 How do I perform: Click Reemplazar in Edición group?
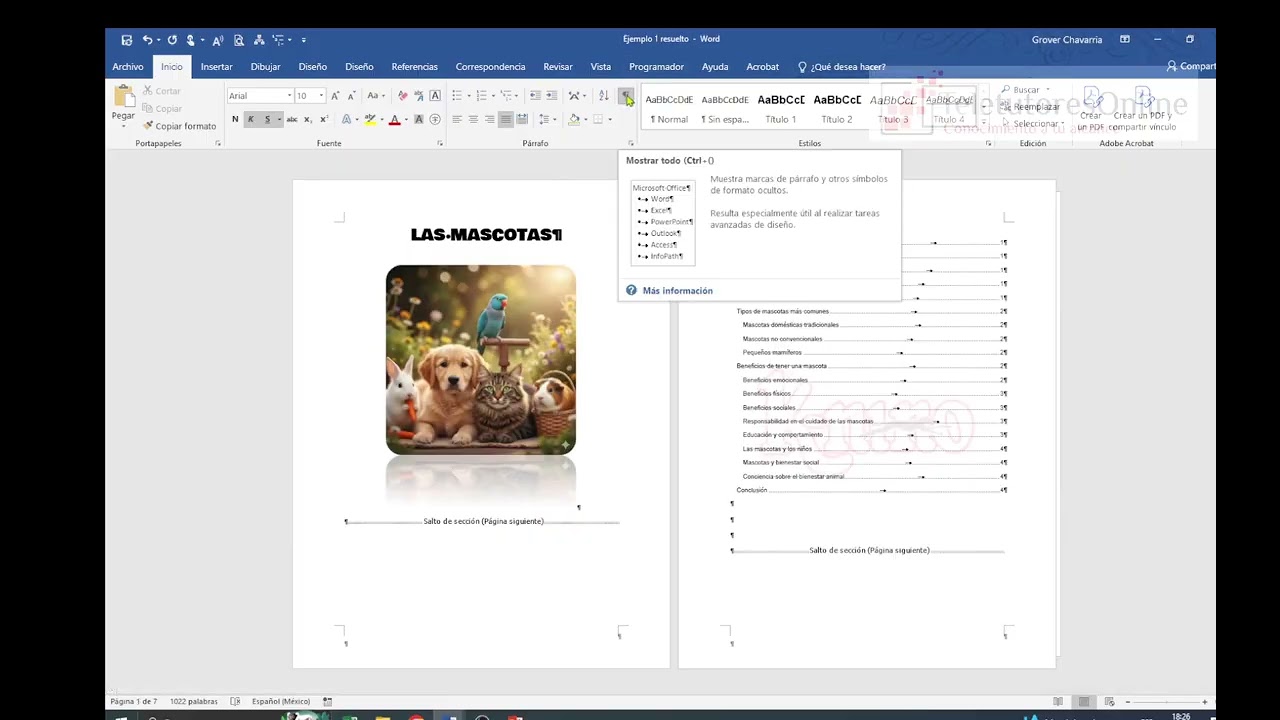pos(1031,107)
